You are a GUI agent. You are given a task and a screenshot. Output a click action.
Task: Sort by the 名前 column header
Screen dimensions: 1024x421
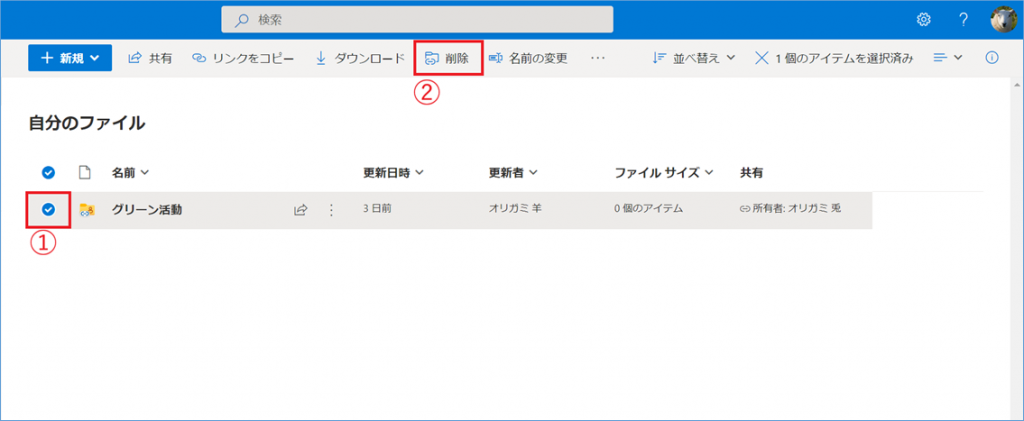130,173
